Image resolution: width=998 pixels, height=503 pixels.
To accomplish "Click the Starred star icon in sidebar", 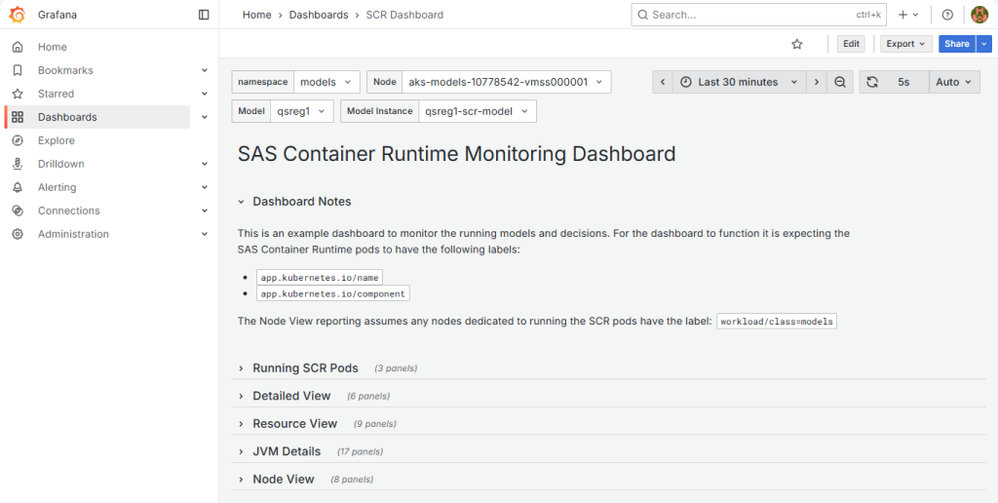I will tap(18, 94).
